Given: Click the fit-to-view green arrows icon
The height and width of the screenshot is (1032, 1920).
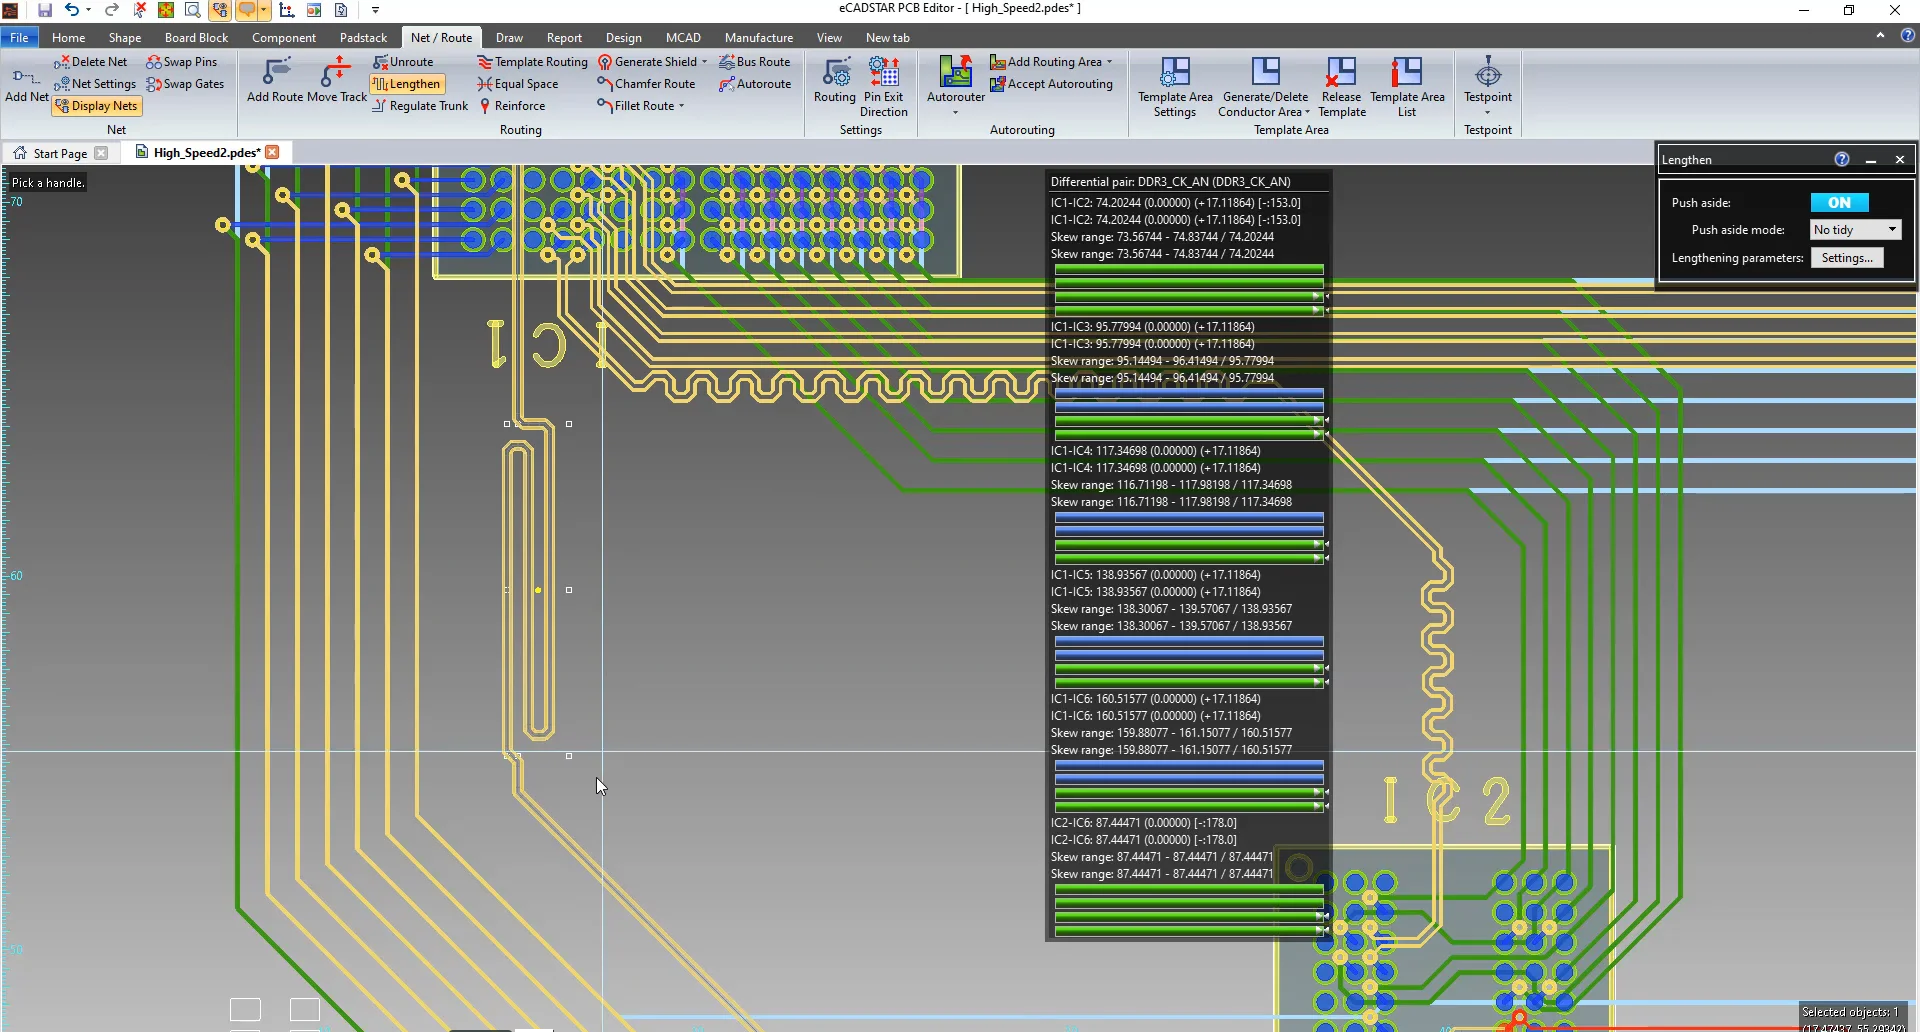Looking at the screenshot, I should click(x=166, y=10).
